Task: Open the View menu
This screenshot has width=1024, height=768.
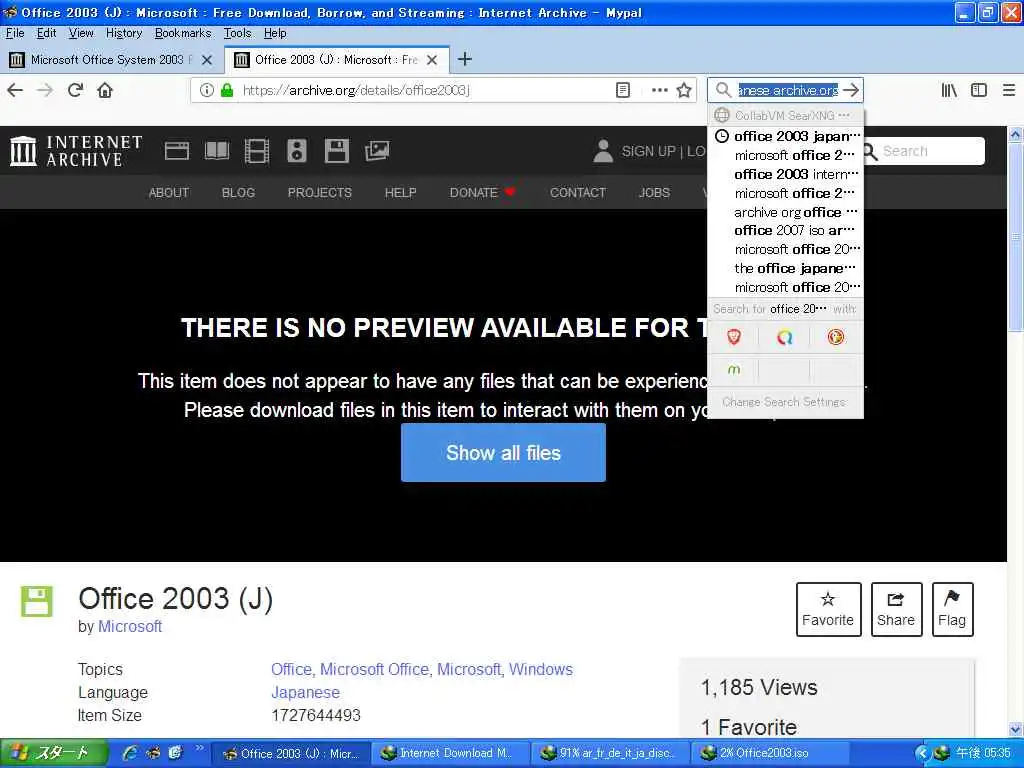Action: 81,33
